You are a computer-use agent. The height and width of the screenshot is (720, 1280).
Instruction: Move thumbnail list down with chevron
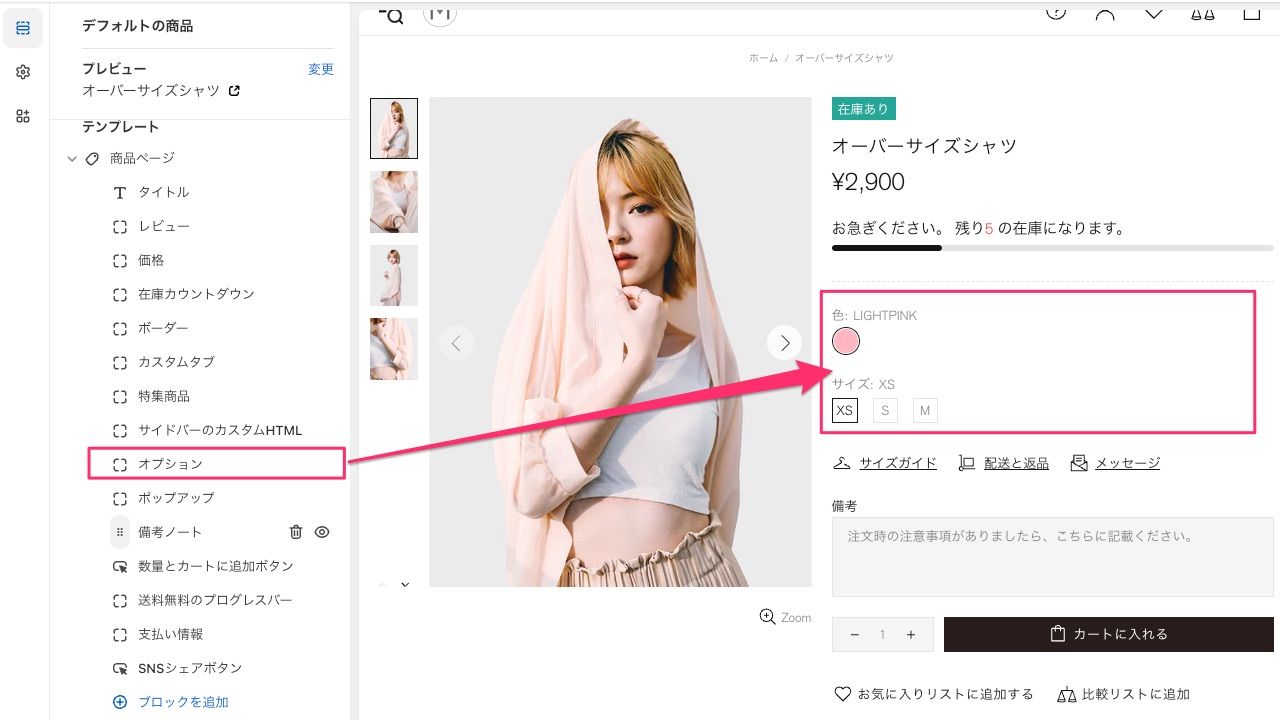tap(405, 585)
